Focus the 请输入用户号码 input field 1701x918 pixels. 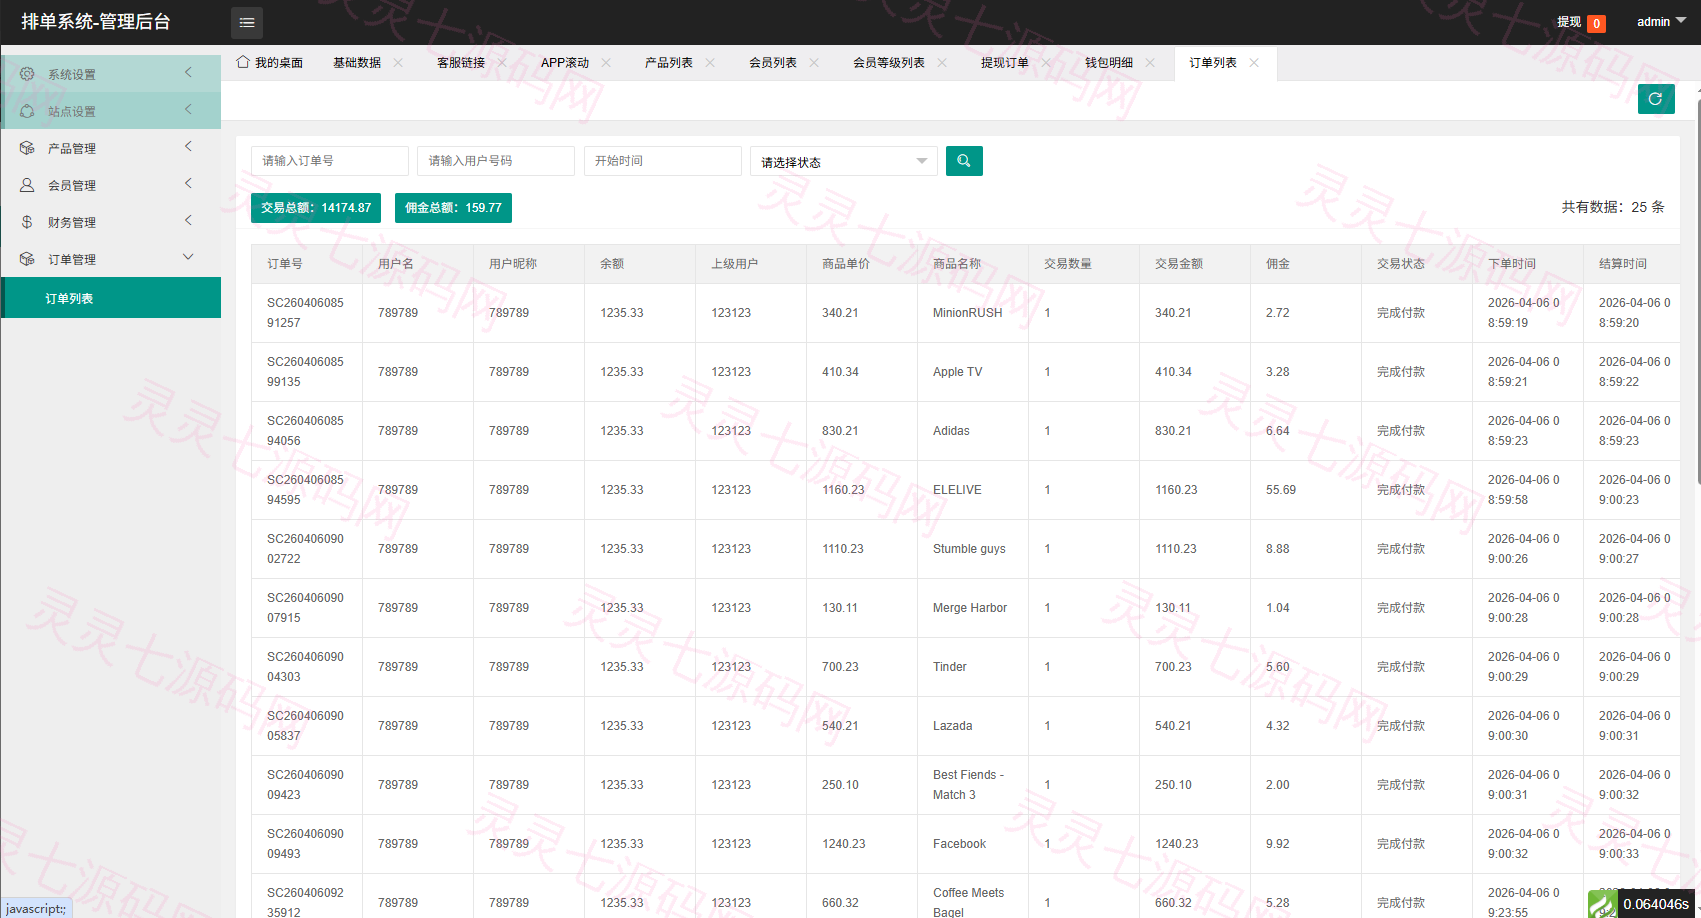click(x=496, y=161)
